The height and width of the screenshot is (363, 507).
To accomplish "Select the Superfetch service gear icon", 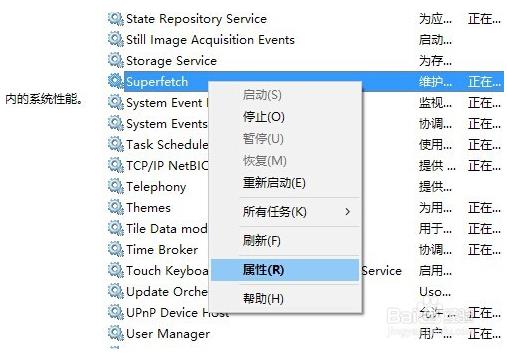I will tap(116, 82).
